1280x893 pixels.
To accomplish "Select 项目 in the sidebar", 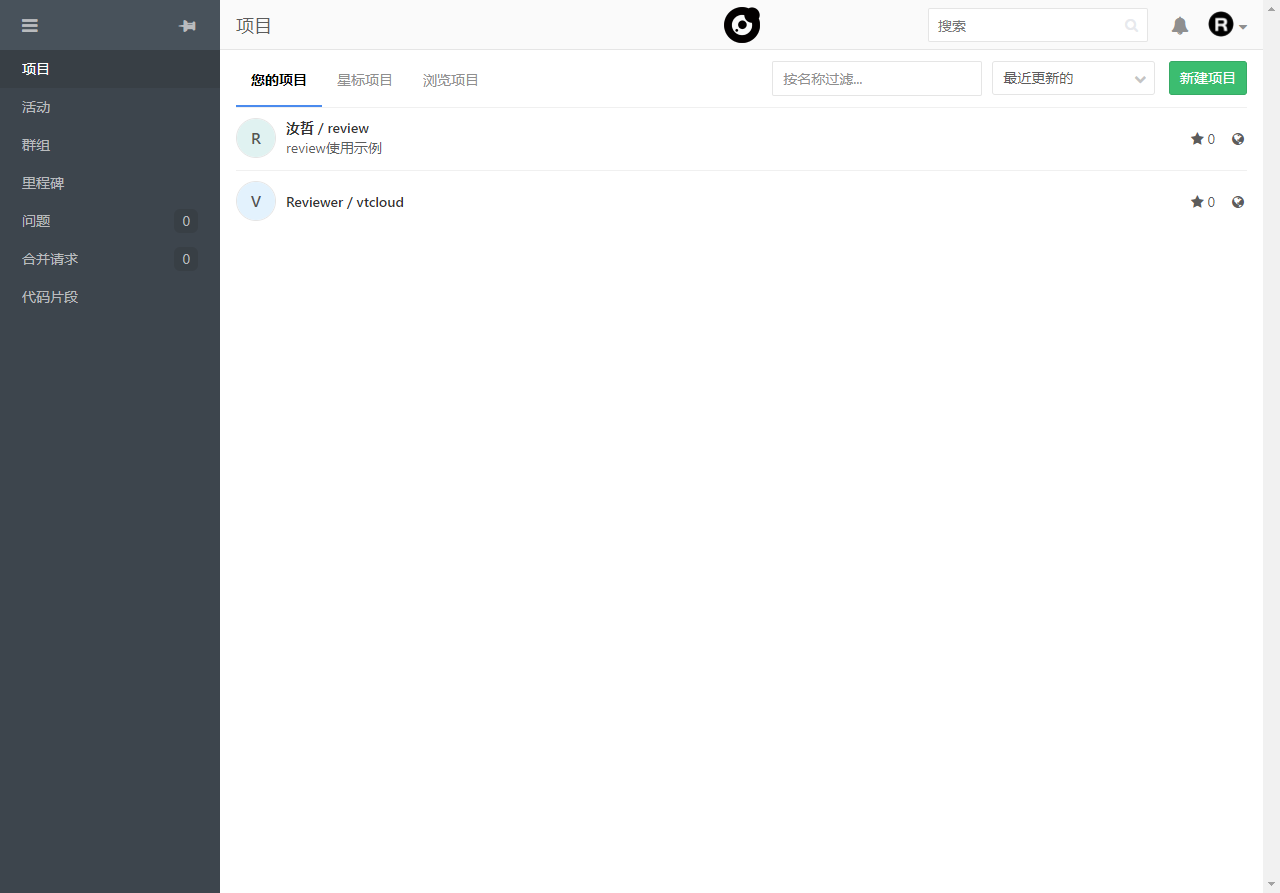I will coord(110,69).
